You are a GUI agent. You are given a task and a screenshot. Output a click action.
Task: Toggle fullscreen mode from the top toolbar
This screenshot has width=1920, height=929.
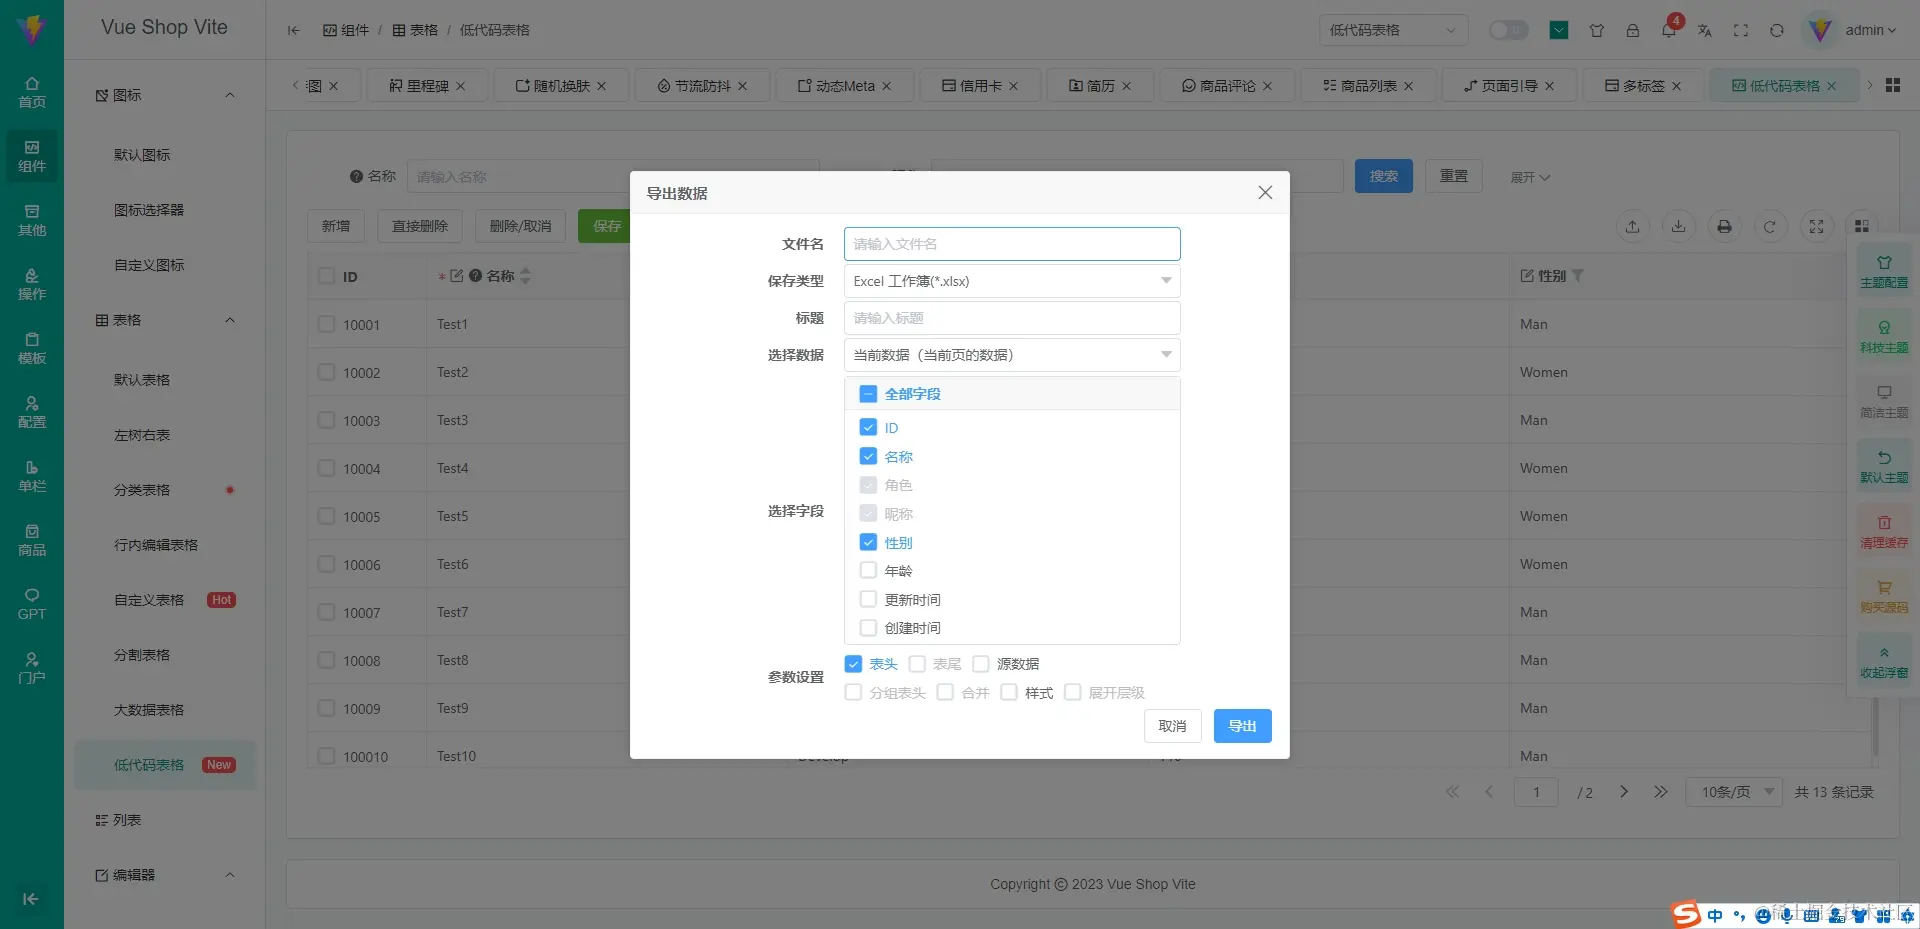pos(1741,30)
